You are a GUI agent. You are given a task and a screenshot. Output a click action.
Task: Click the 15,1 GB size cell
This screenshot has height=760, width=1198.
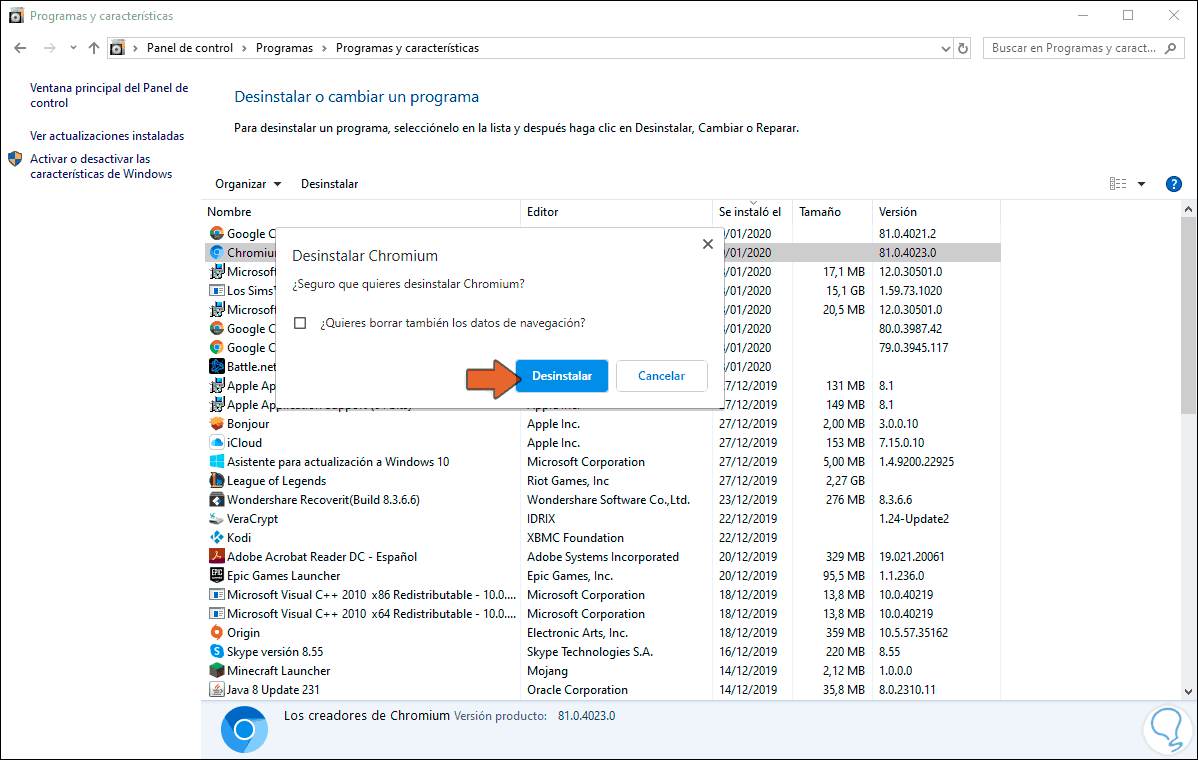click(x=845, y=291)
